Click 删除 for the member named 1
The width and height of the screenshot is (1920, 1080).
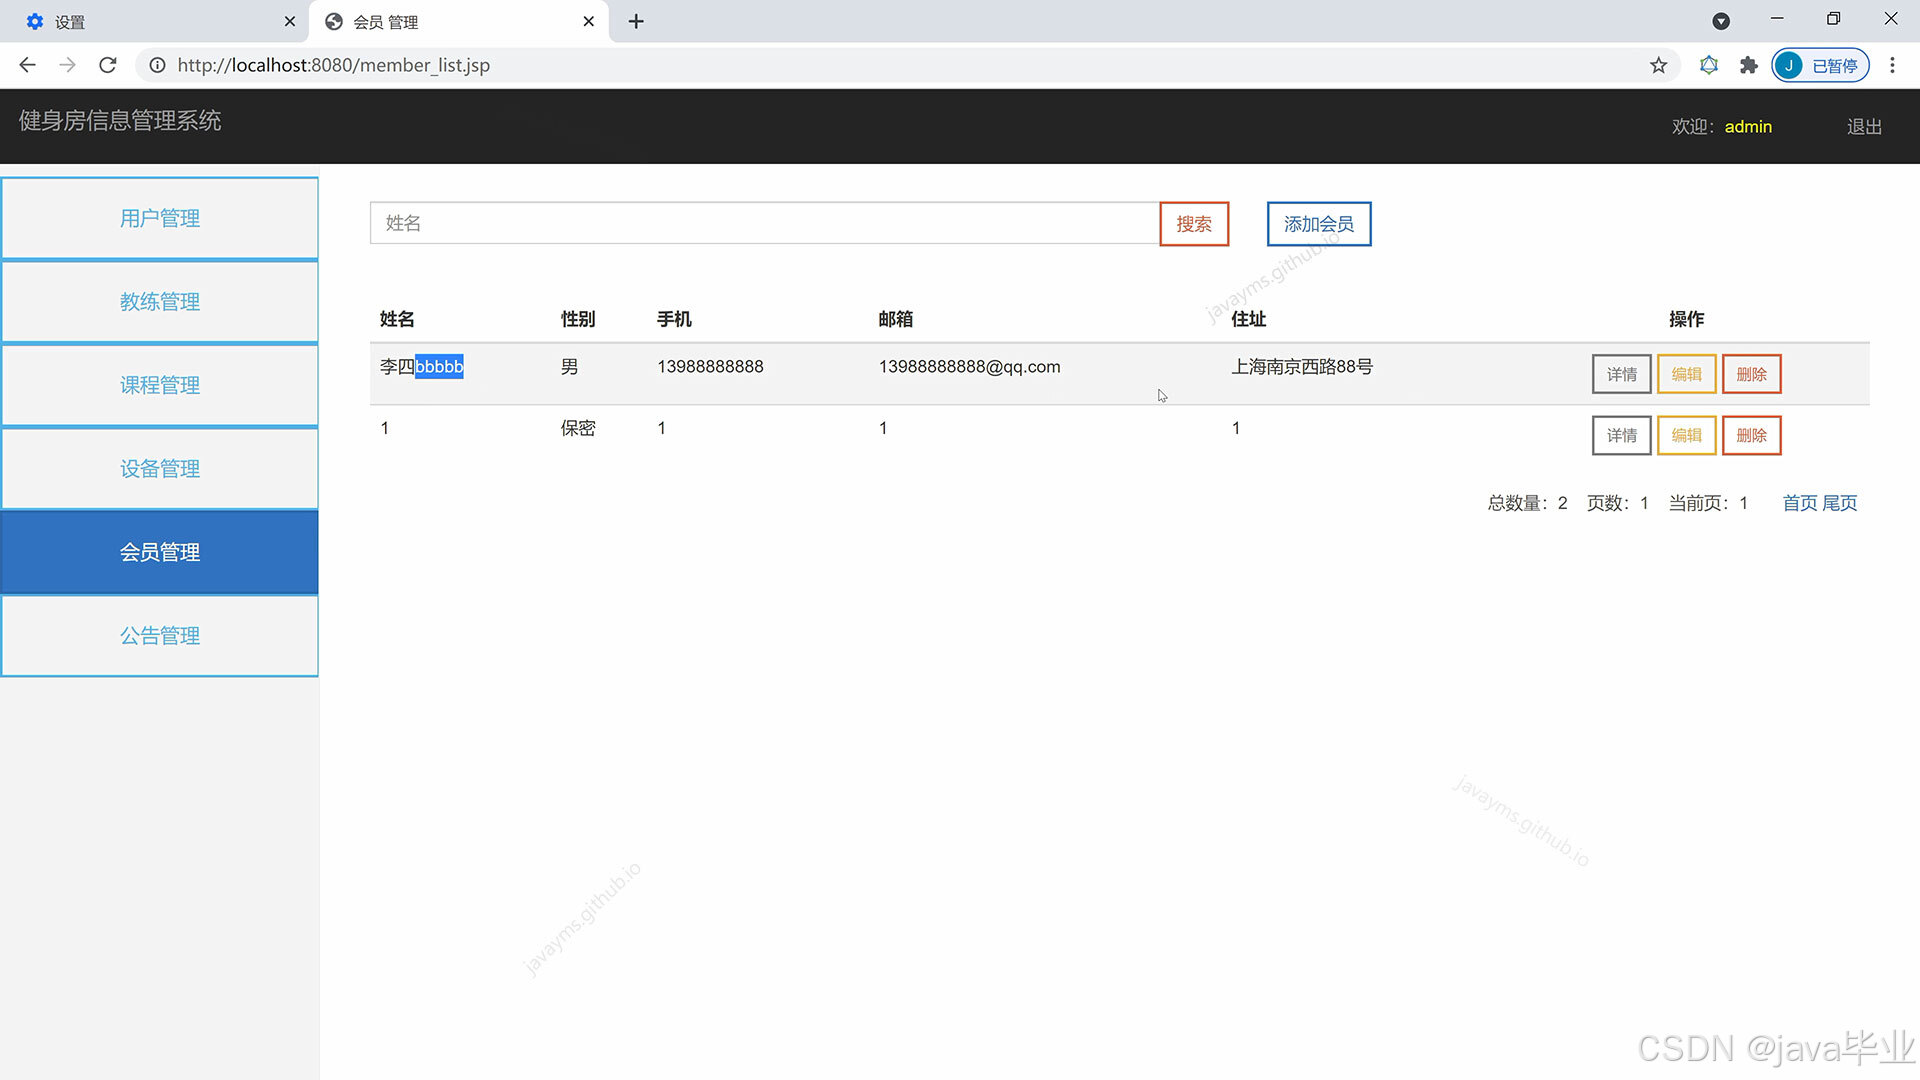click(1752, 435)
